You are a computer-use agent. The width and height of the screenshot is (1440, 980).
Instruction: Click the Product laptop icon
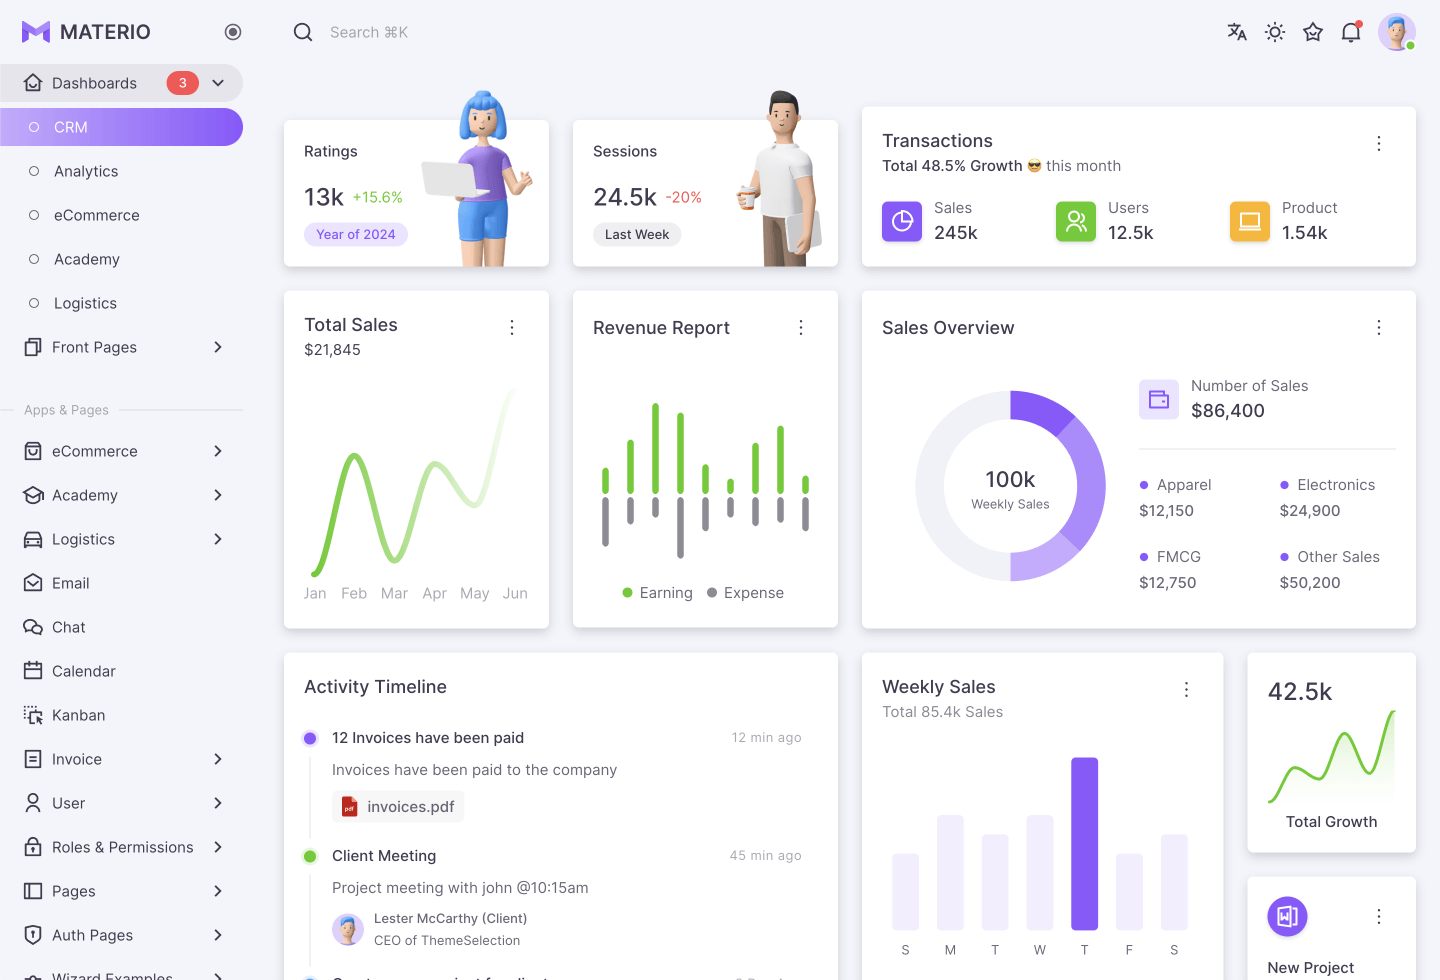coord(1250,221)
